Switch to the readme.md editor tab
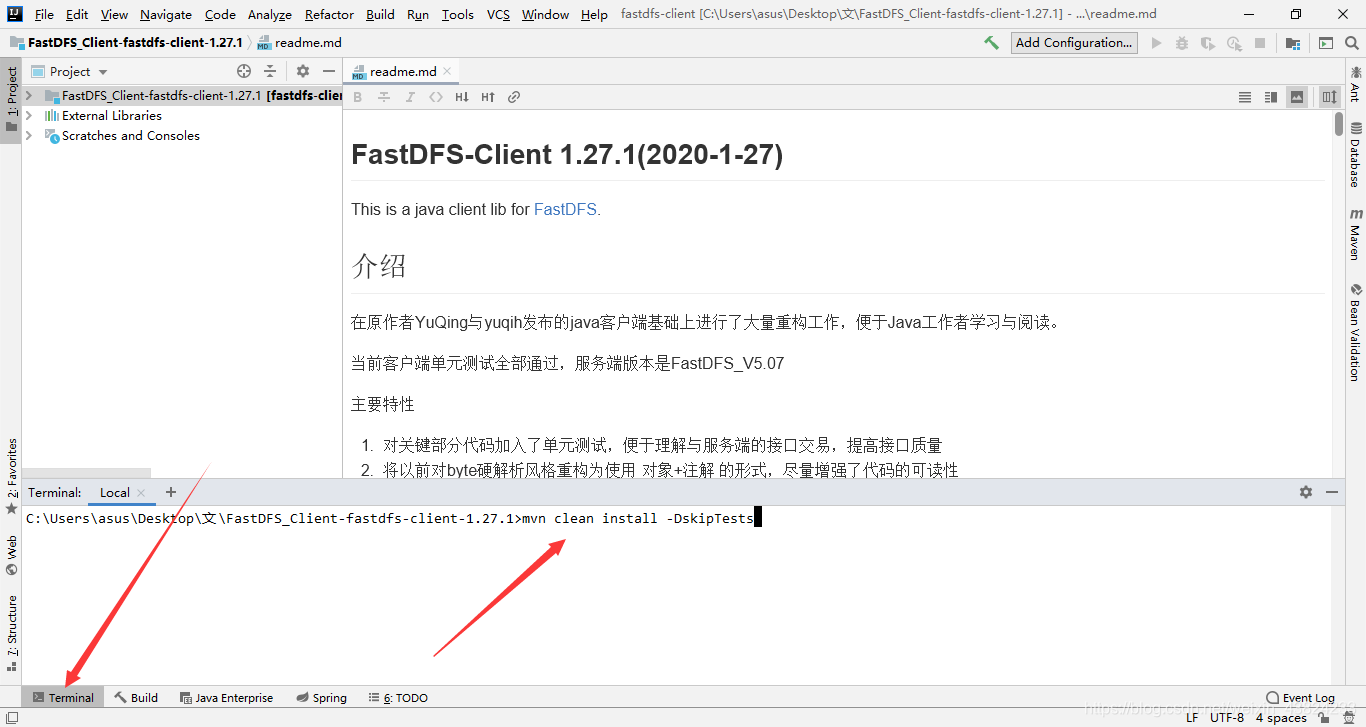The height and width of the screenshot is (727, 1366). point(403,71)
